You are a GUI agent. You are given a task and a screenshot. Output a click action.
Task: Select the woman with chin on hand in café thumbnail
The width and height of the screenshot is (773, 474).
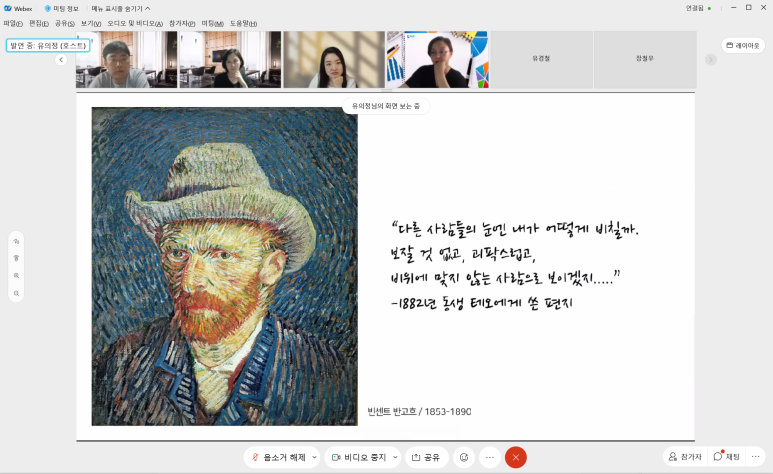tap(230, 60)
